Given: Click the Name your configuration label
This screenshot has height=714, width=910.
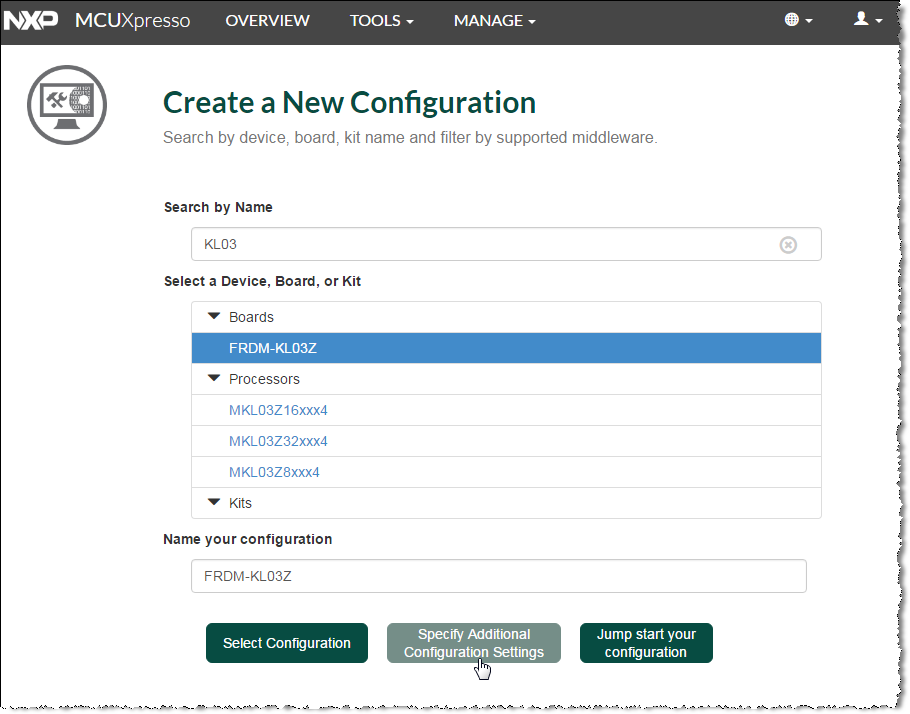Looking at the screenshot, I should point(248,539).
